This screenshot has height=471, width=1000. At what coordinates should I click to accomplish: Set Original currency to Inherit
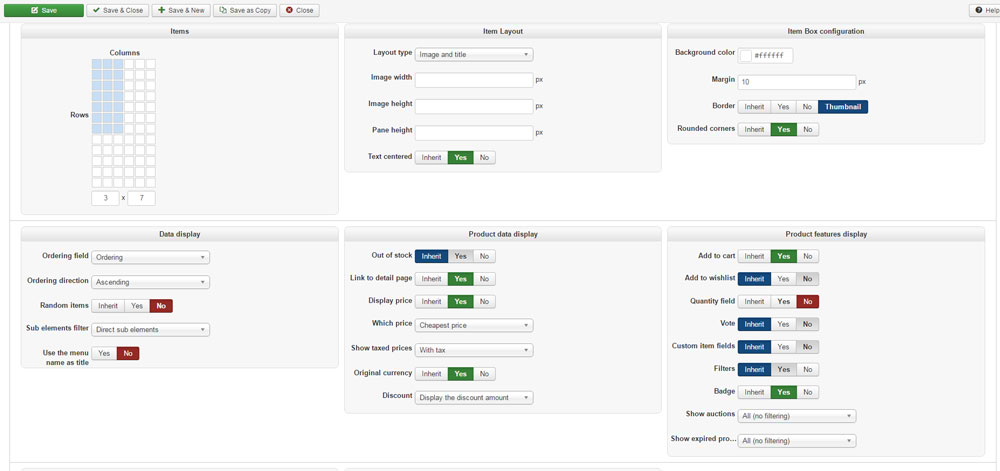[x=431, y=373]
